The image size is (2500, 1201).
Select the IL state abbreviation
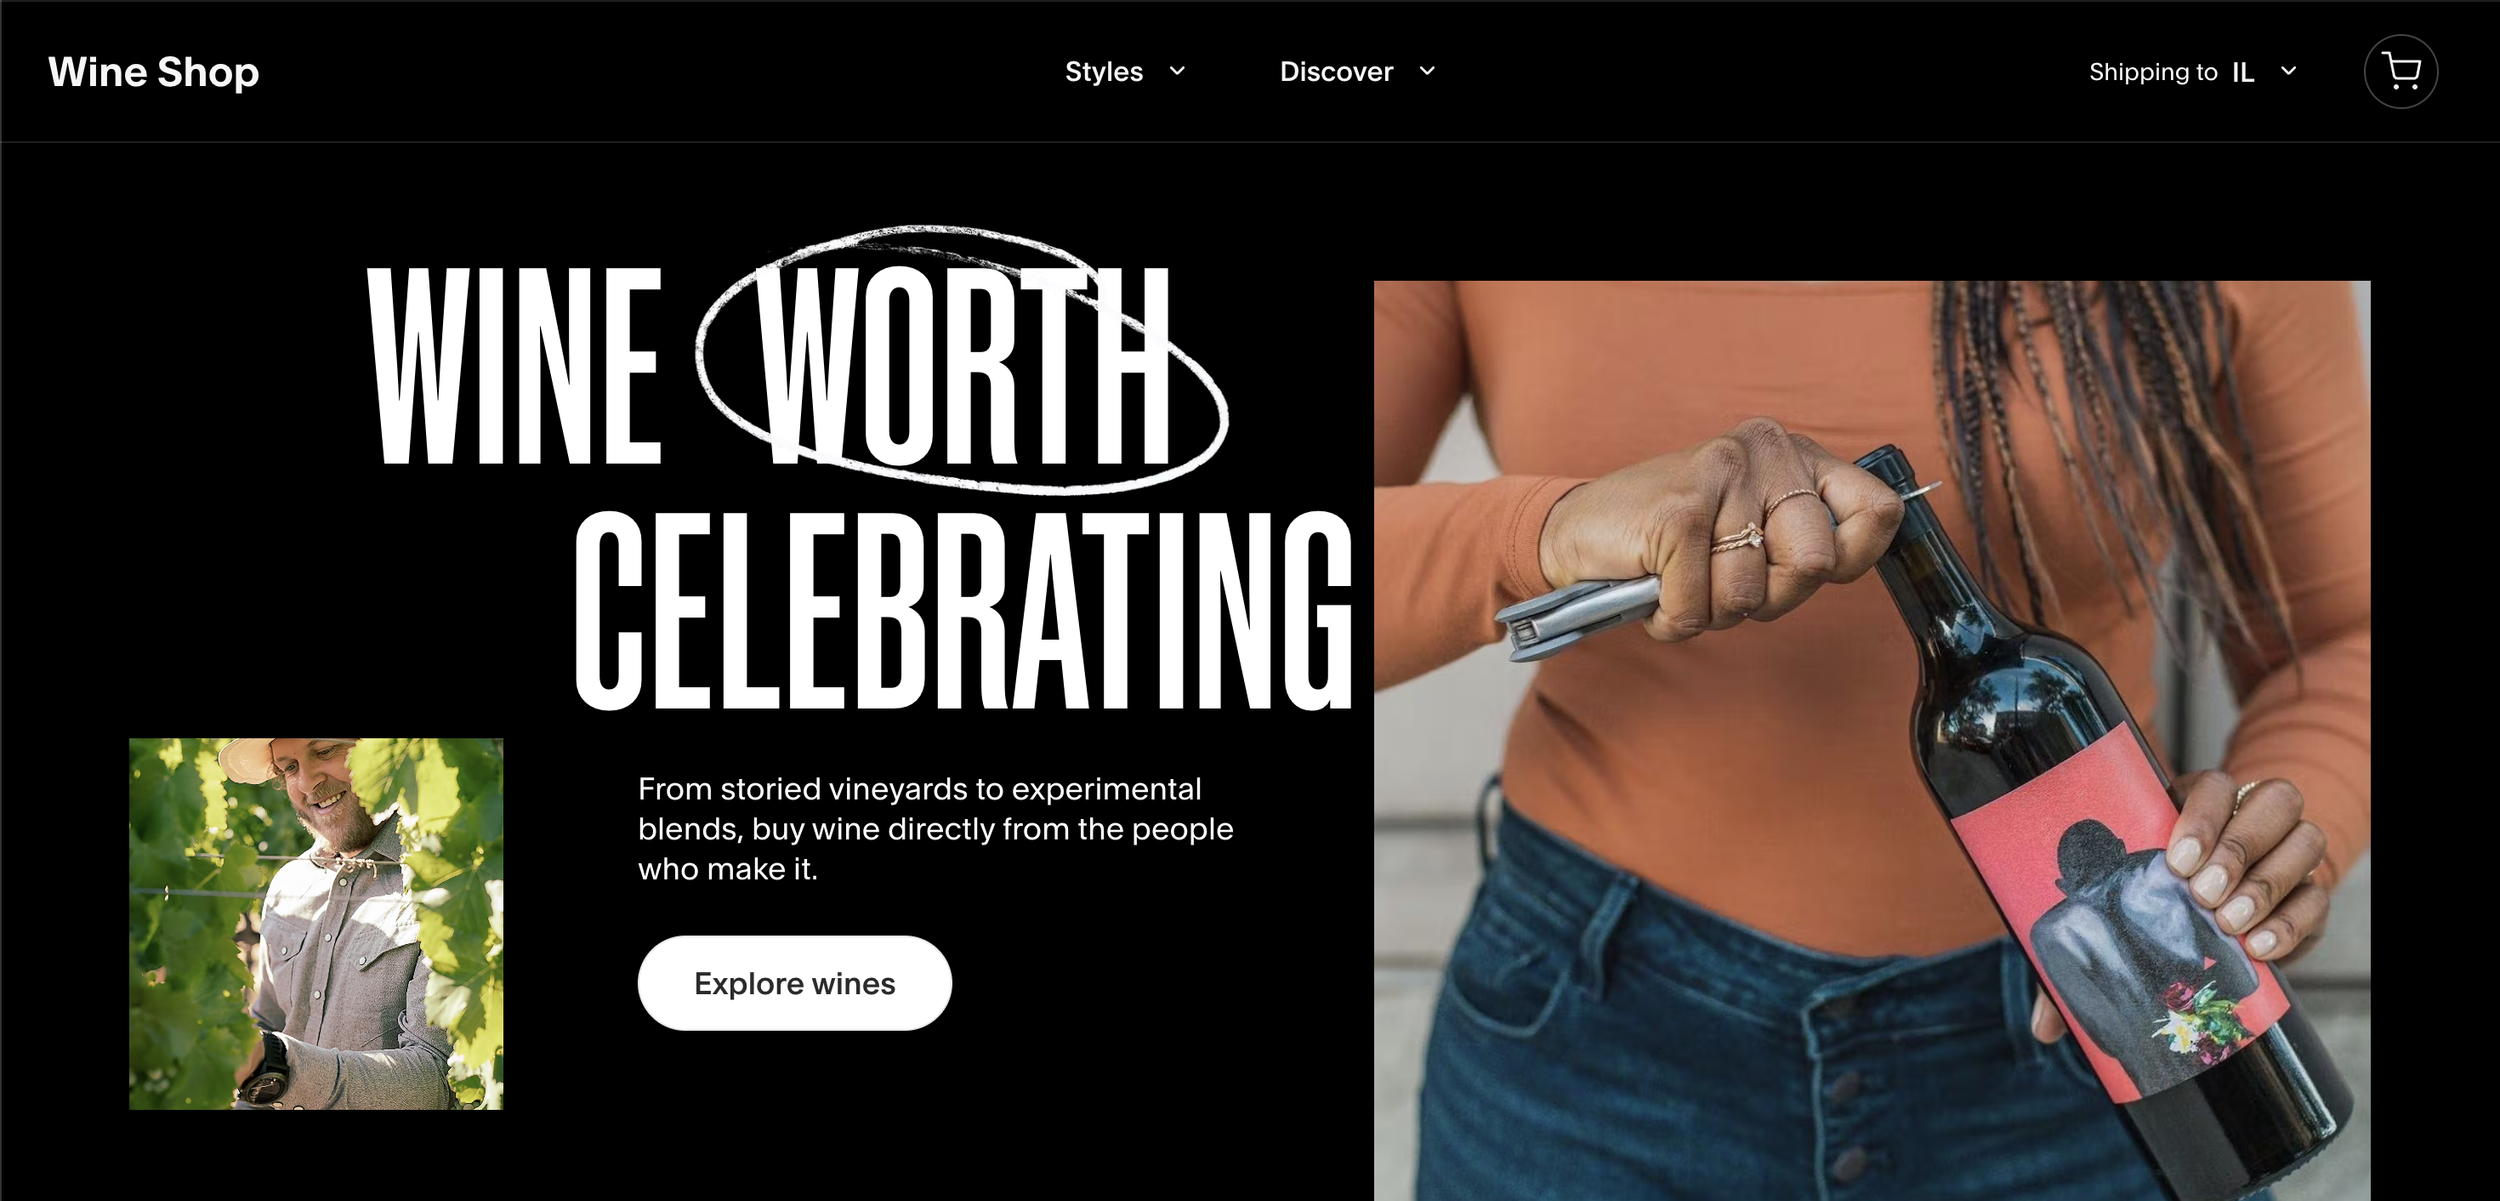coord(2243,72)
